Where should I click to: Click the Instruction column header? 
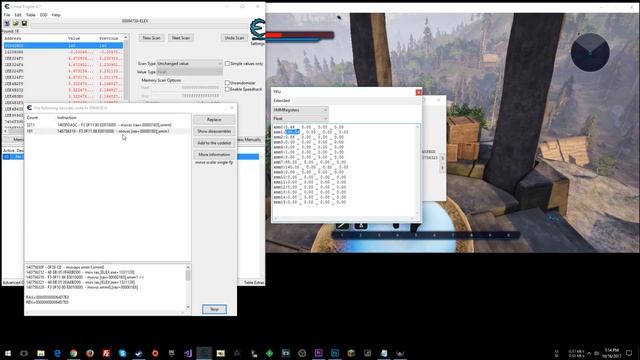click(x=67, y=118)
